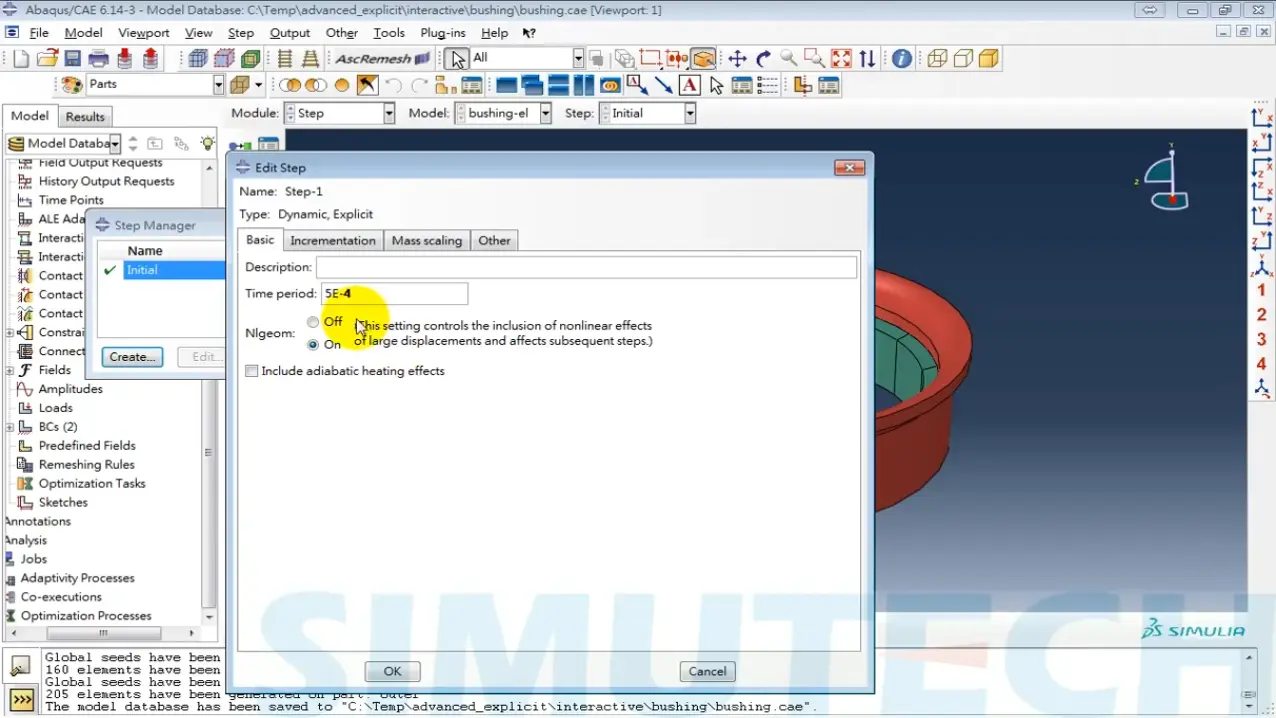Switch to the Results tab

click(85, 117)
